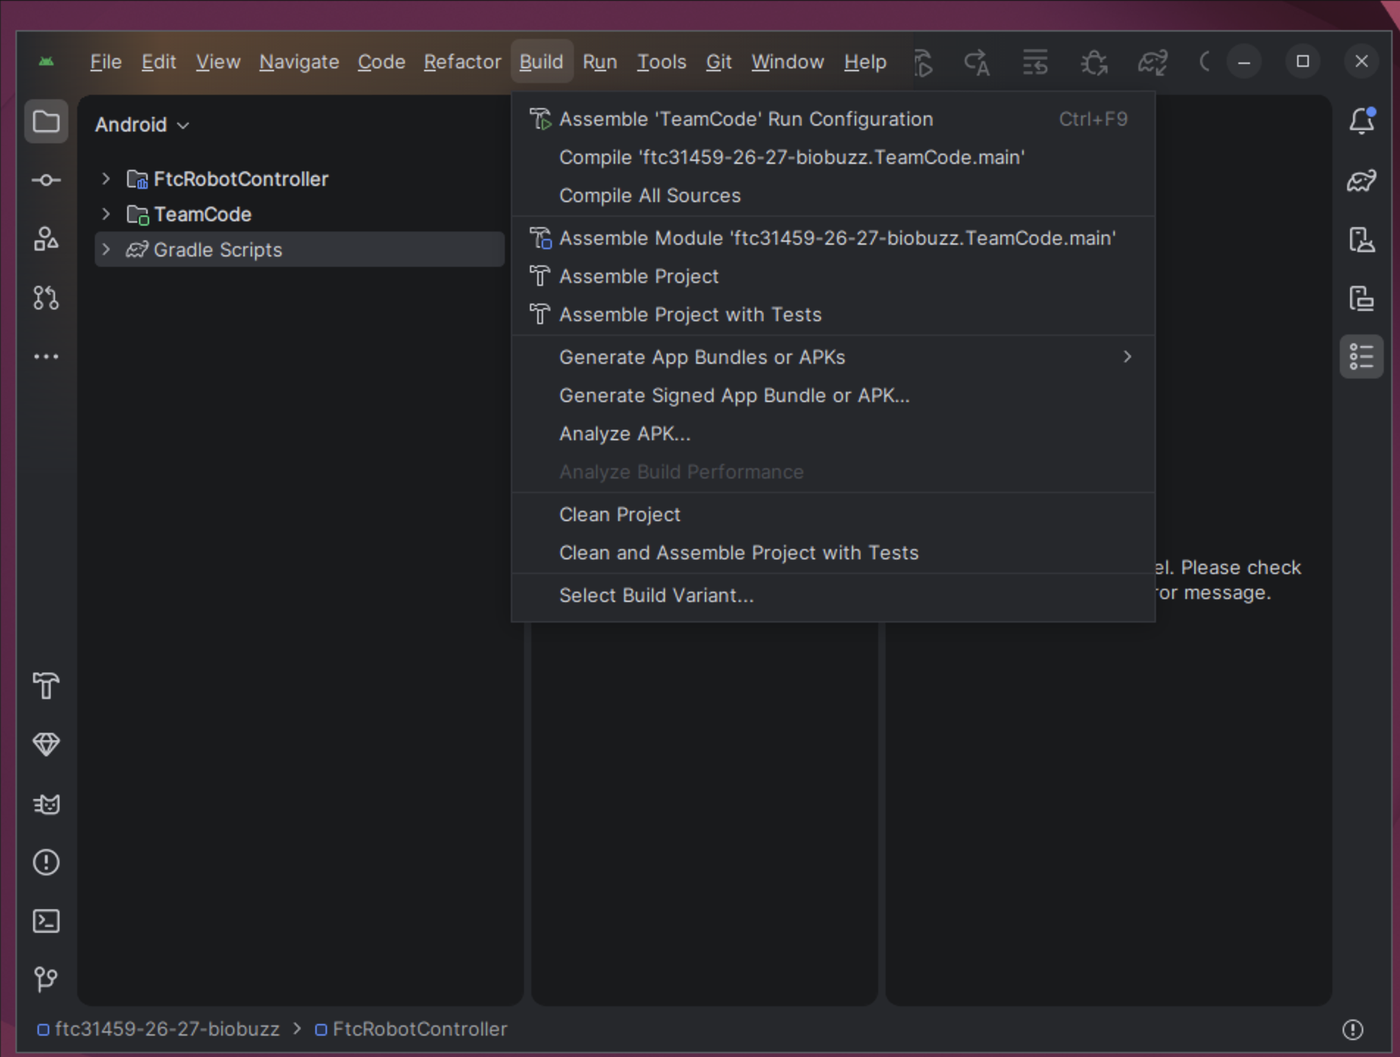Expand the TeamCode module arrow

click(x=106, y=214)
